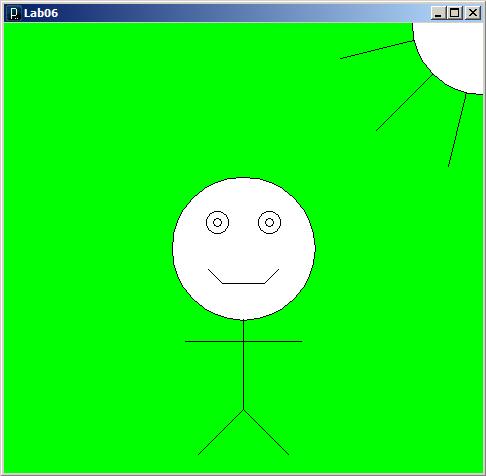The width and height of the screenshot is (486, 476).
Task: Close the Lab06 window
Action: click(x=473, y=13)
